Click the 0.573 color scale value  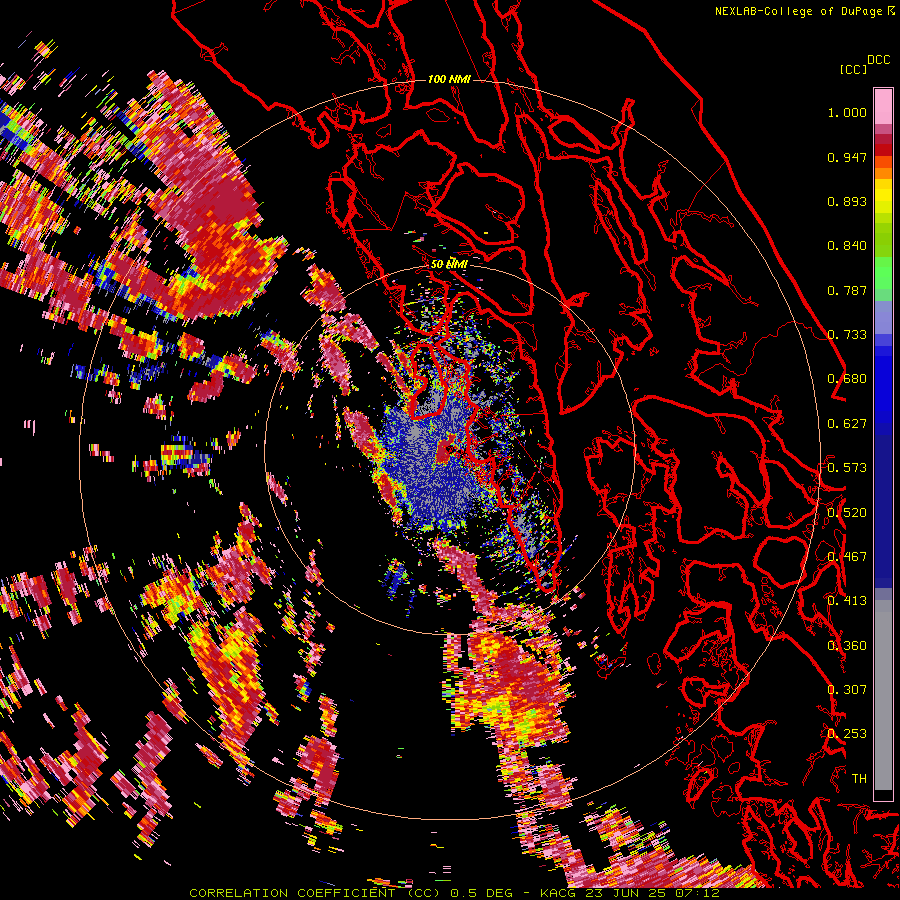click(x=847, y=468)
